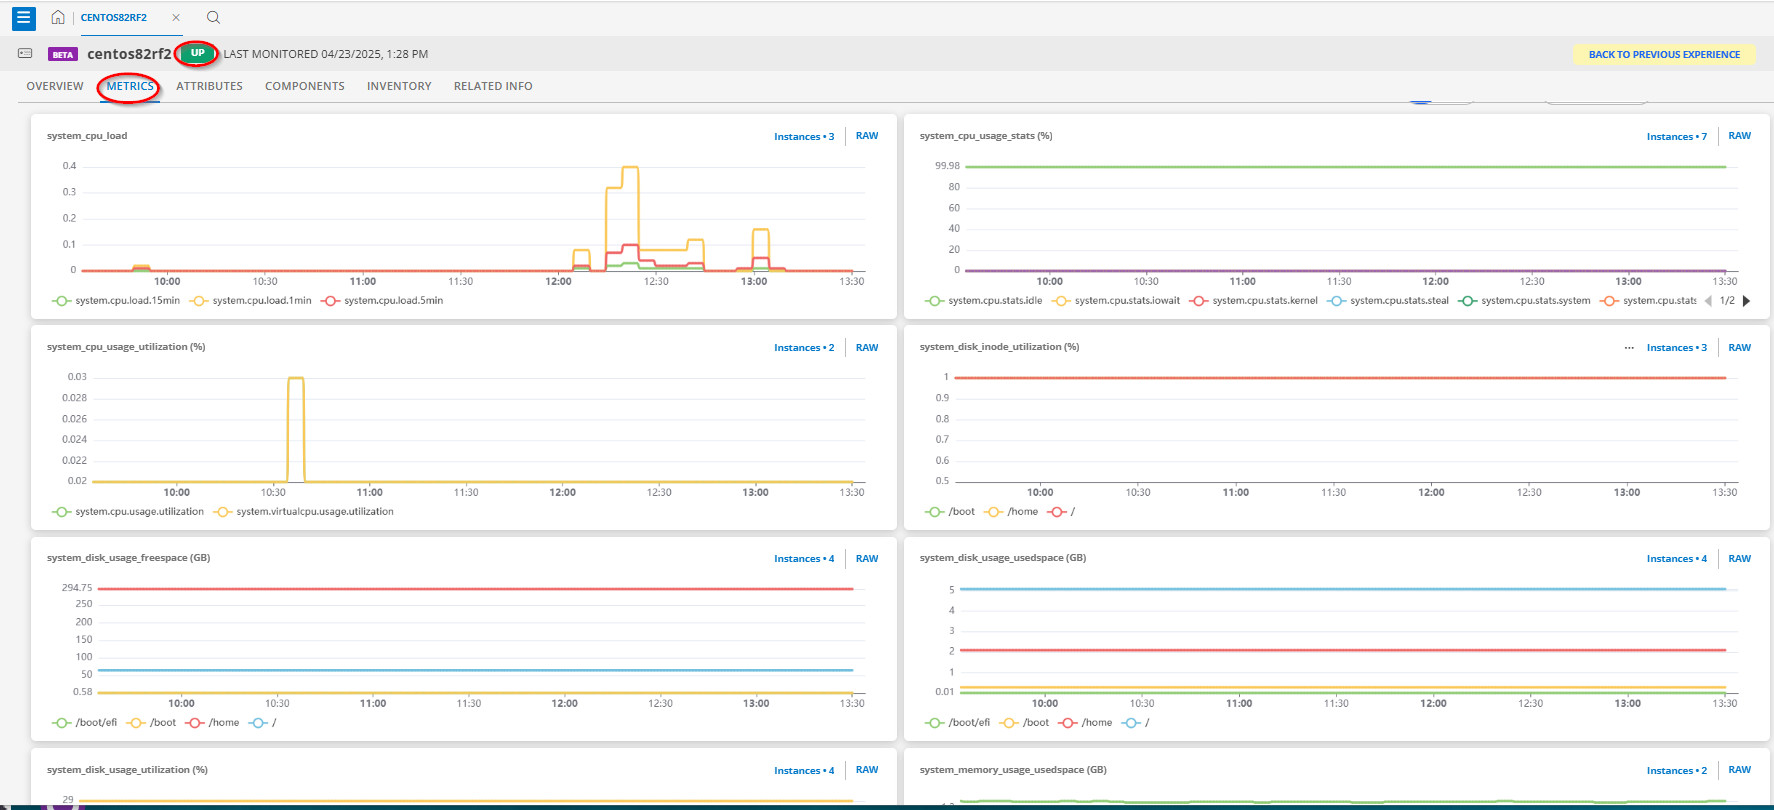Go to next legend page in cpu_usage_stats
Image resolution: width=1774 pixels, height=810 pixels.
coord(1746,301)
